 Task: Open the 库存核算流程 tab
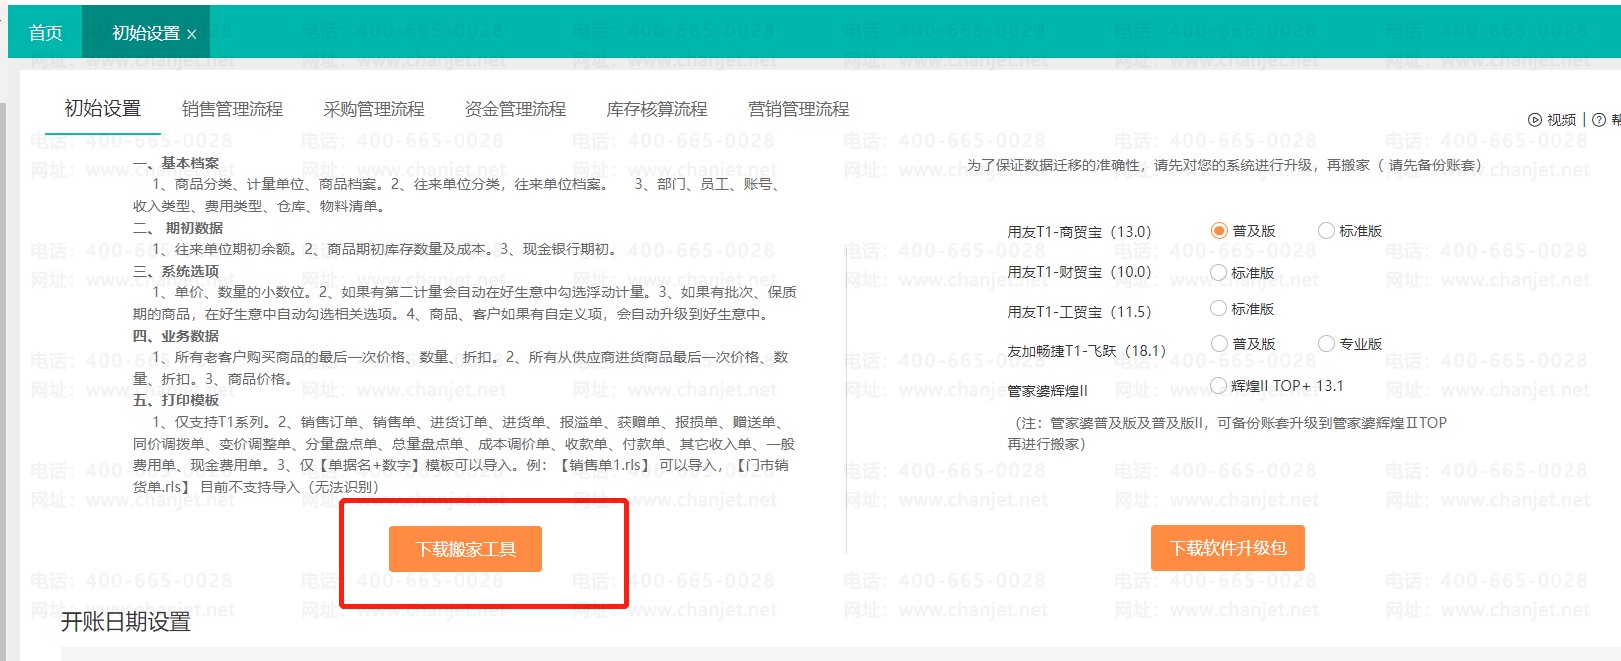(657, 109)
